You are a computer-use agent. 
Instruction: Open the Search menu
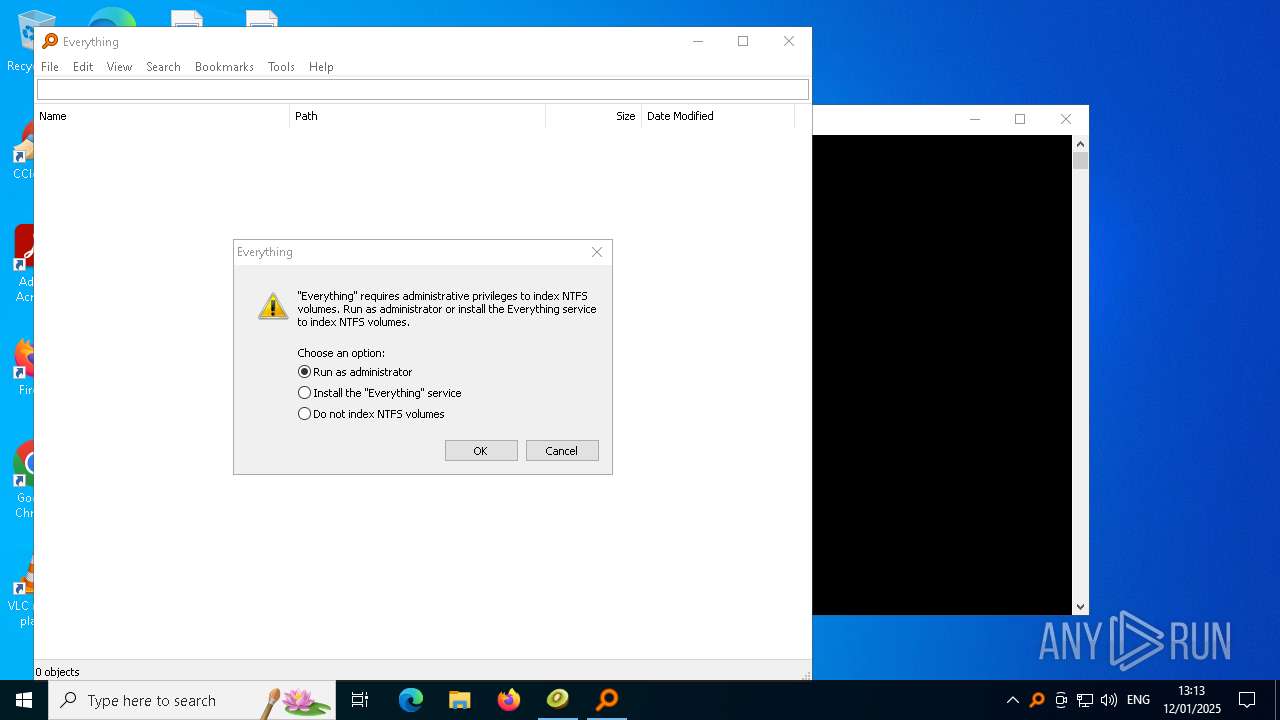pos(163,67)
